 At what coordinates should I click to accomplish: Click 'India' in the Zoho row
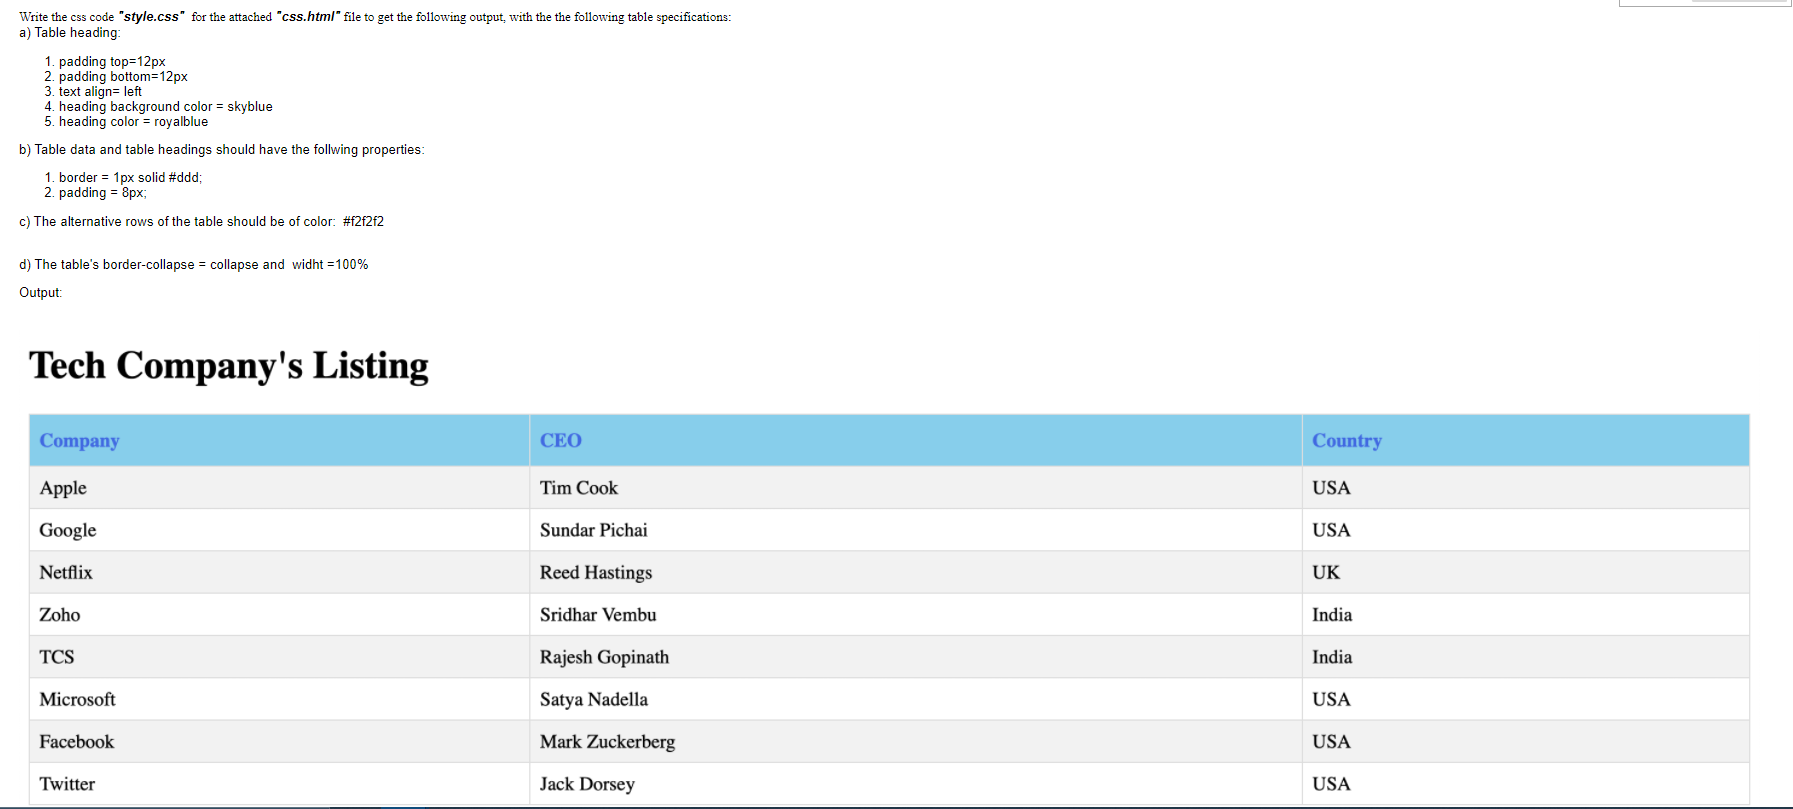pyautogui.click(x=1525, y=615)
